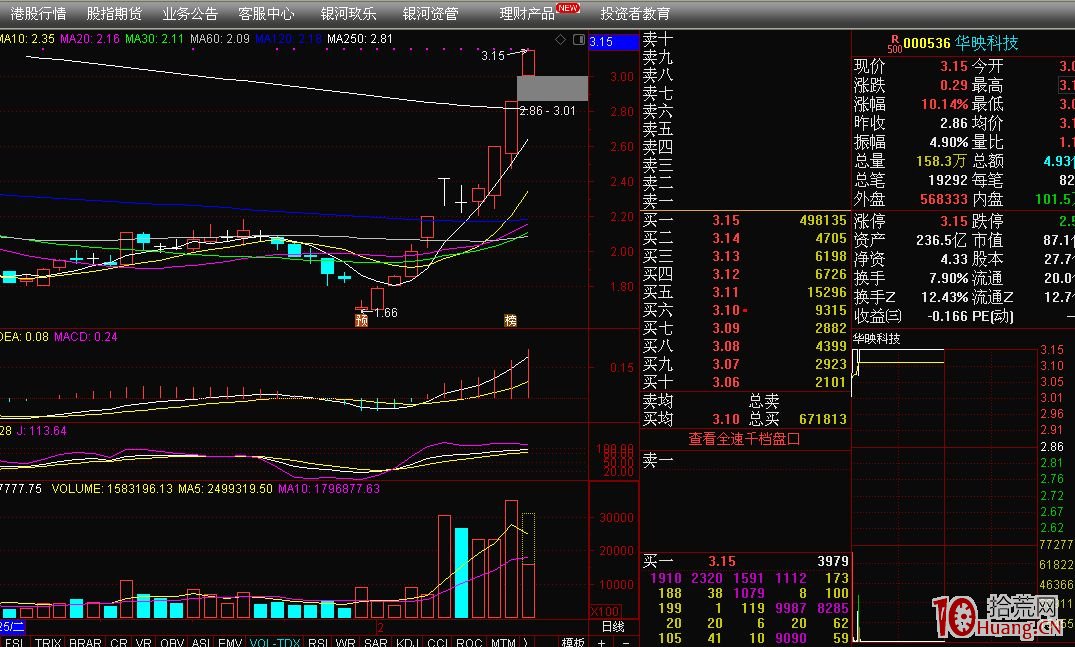Select the VOL-TDX indicator tab
The image size is (1075, 647).
click(x=274, y=642)
